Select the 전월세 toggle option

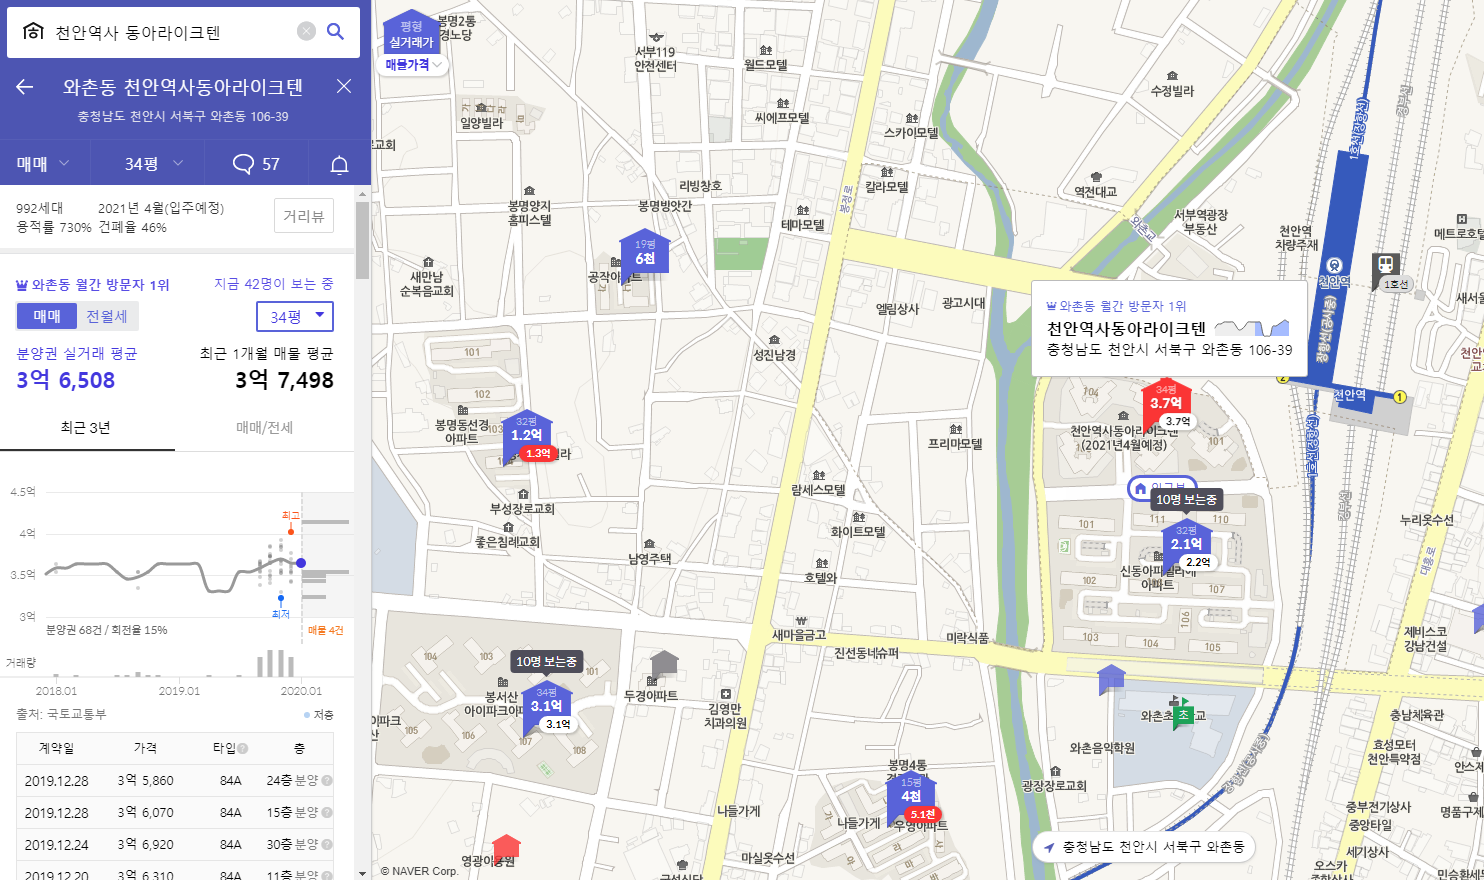click(107, 316)
